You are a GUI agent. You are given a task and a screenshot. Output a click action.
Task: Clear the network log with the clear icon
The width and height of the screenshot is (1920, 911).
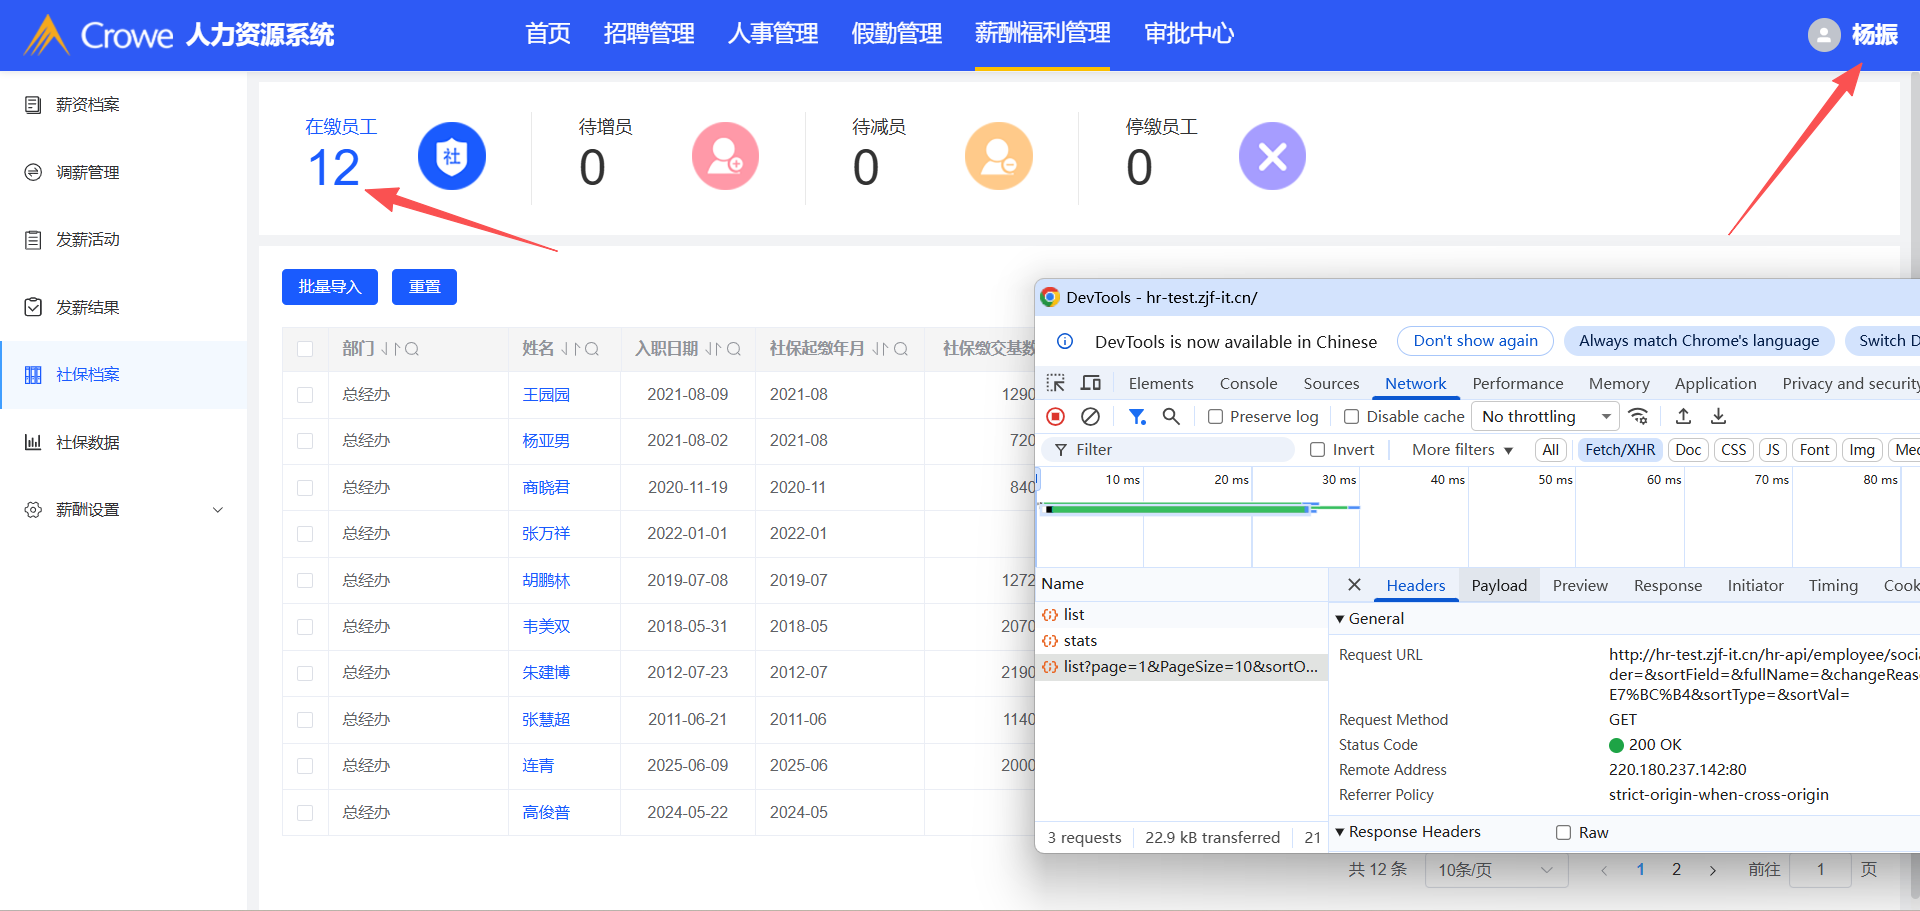point(1091,416)
